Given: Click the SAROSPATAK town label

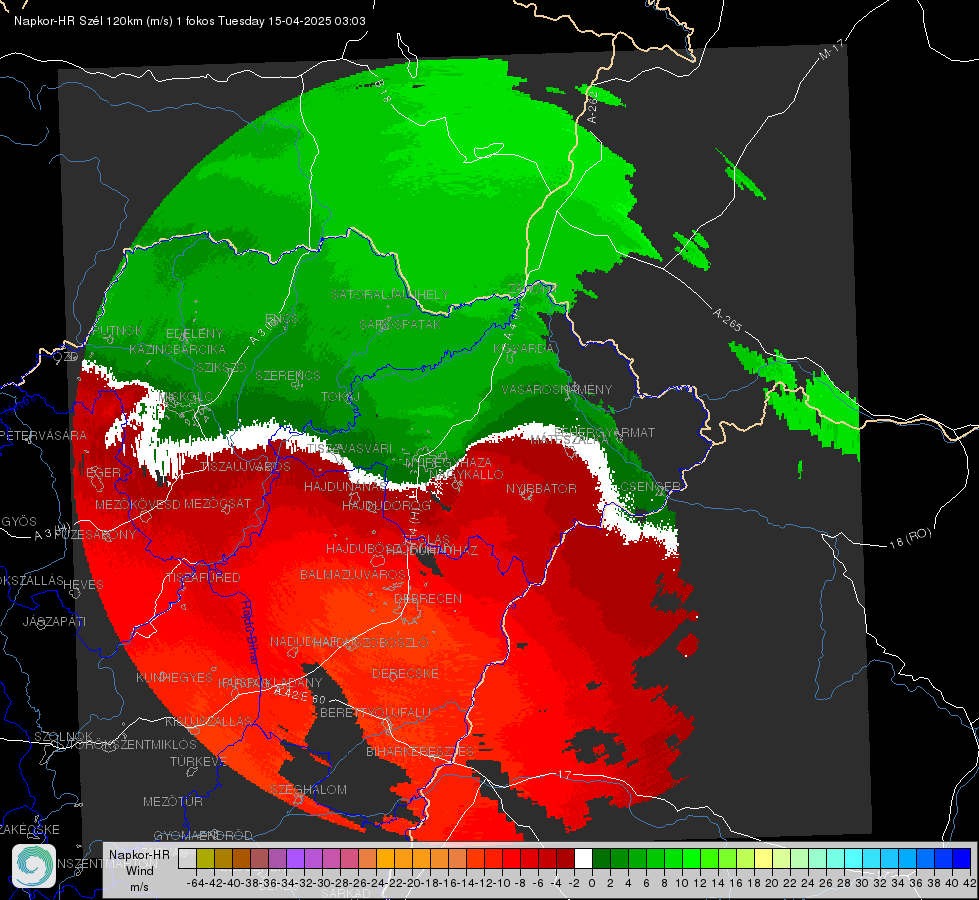Looking at the screenshot, I should coord(400,324).
